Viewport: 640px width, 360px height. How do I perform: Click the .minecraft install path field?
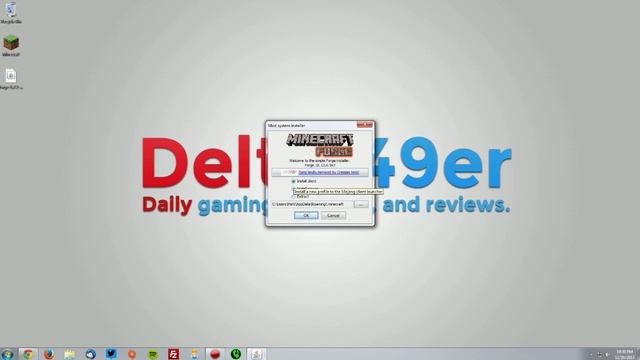pyautogui.click(x=312, y=204)
